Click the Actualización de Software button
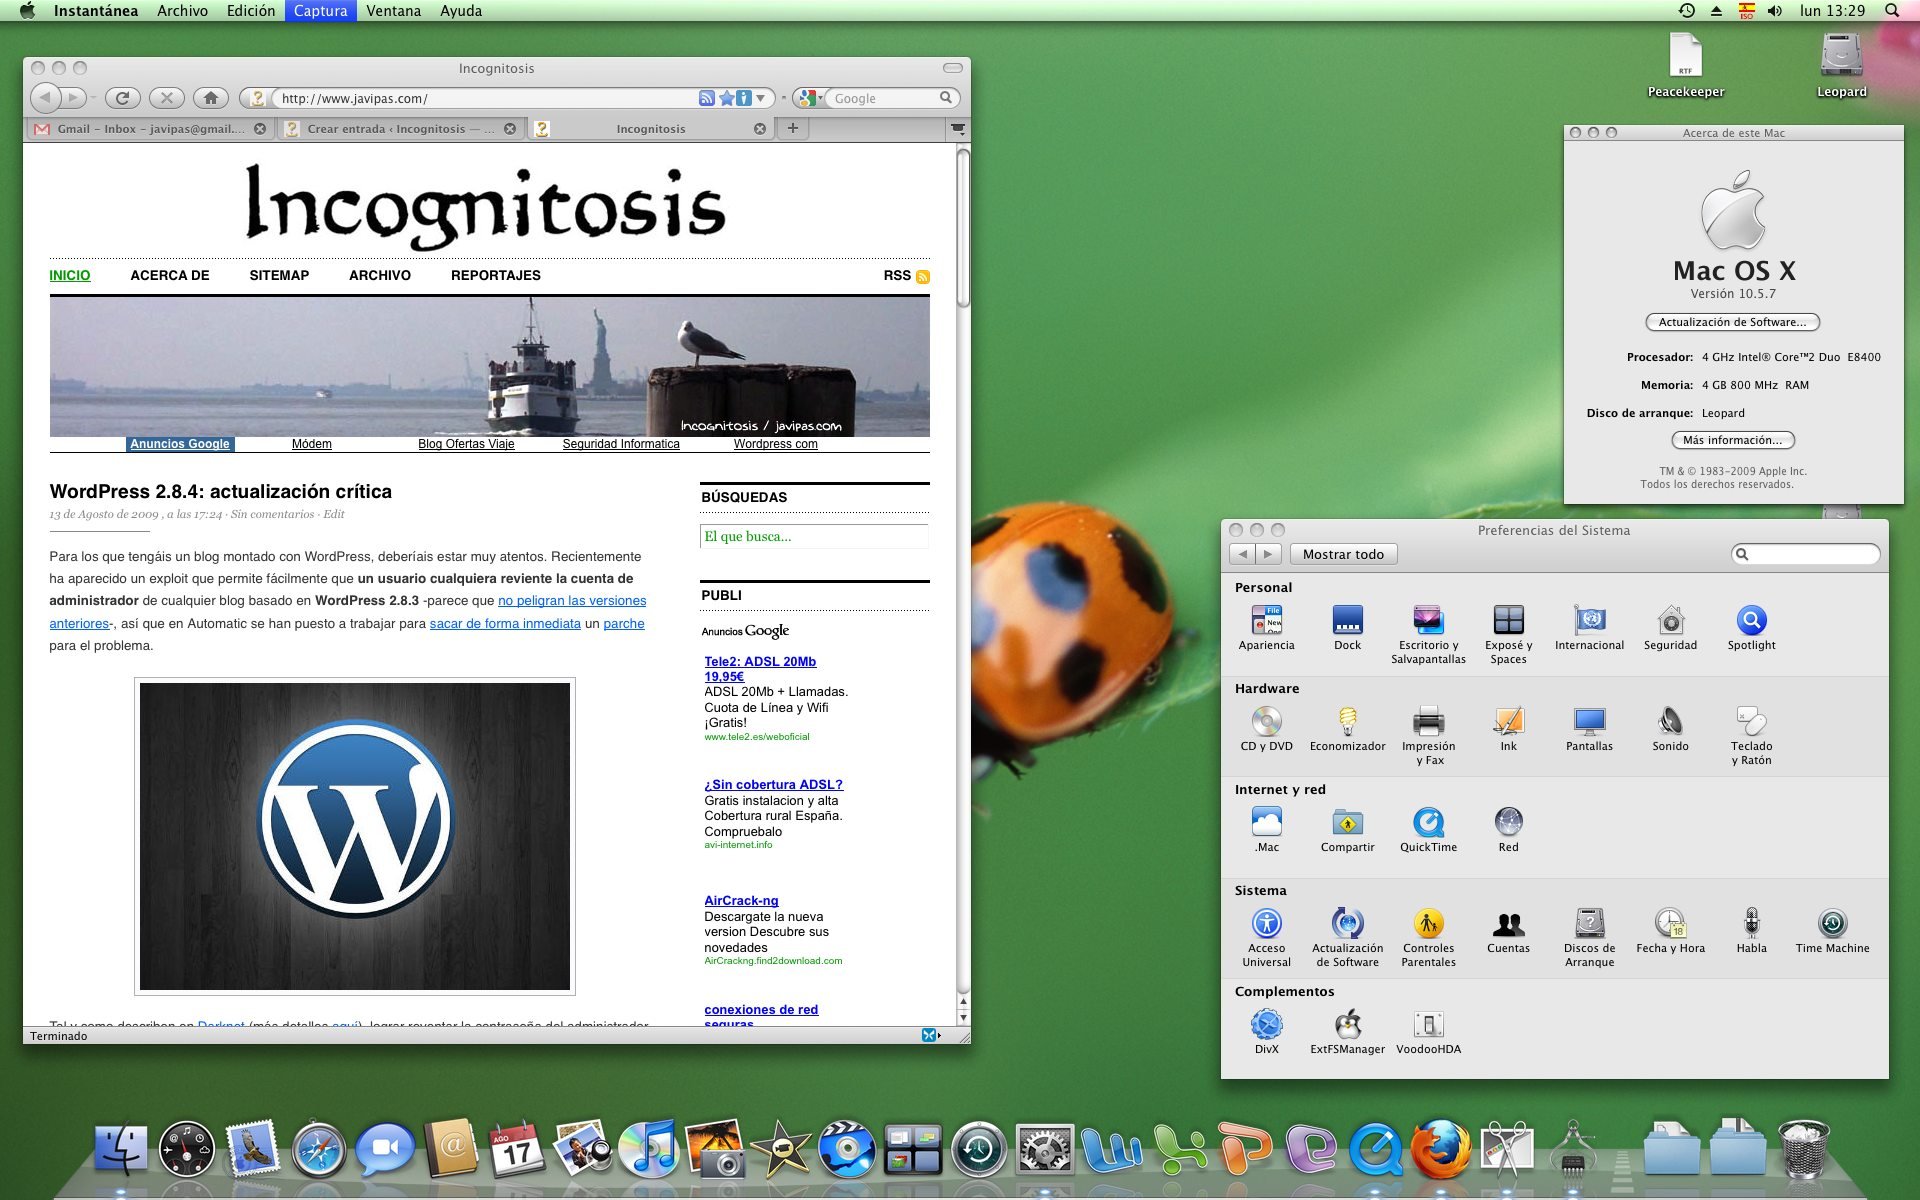 [x=1732, y=322]
